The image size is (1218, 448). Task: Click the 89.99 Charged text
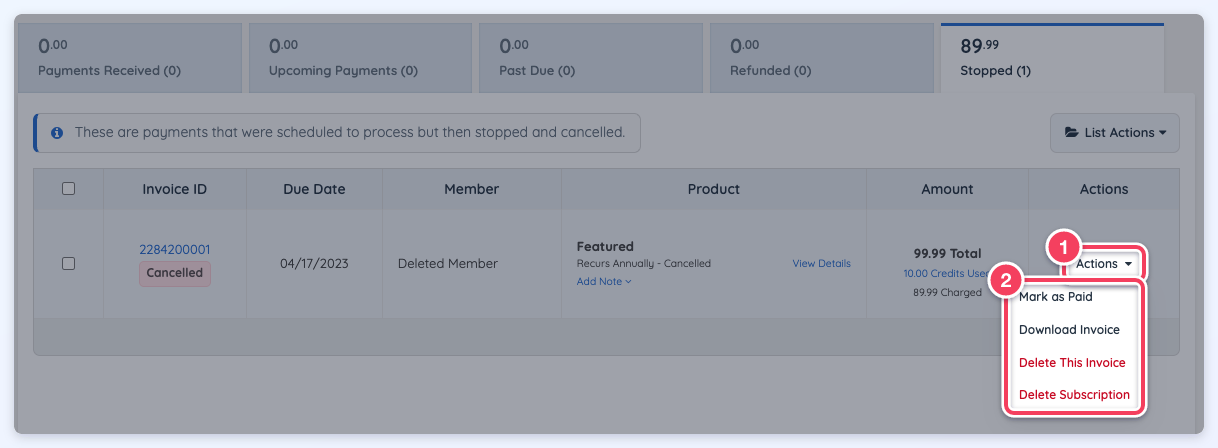(x=947, y=293)
